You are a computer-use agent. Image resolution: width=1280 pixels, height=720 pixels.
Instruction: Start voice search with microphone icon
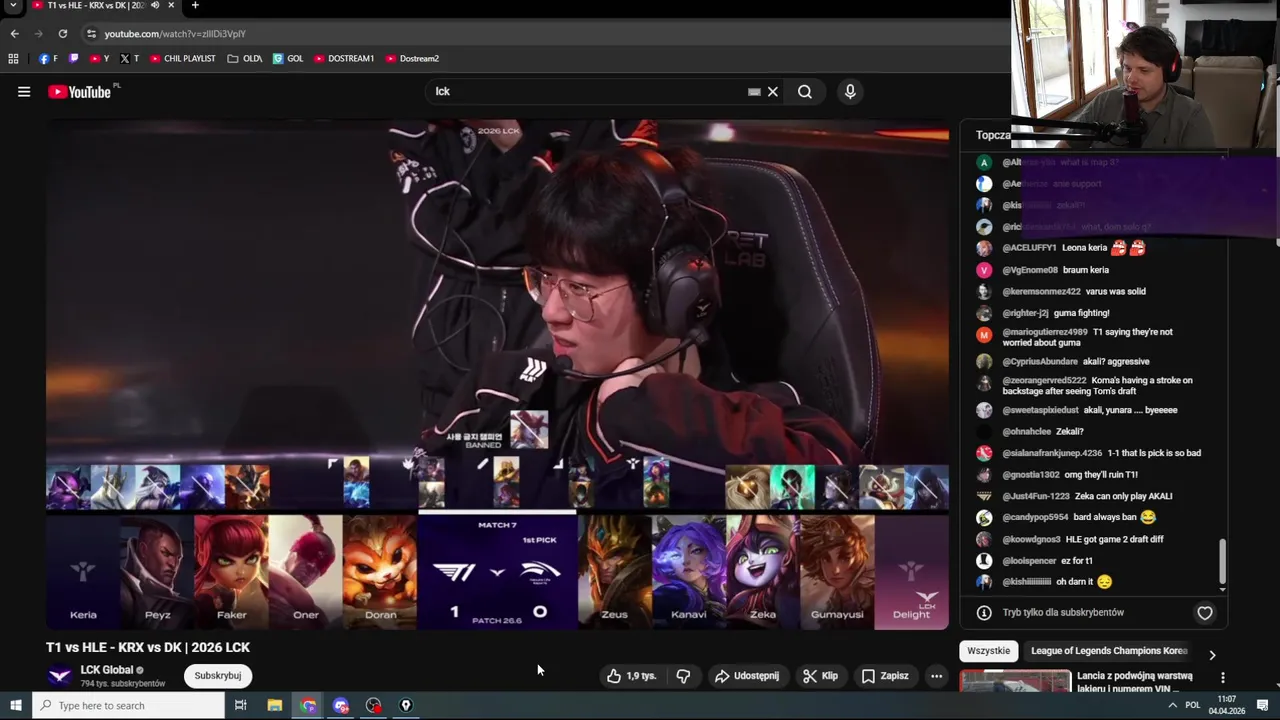(850, 92)
